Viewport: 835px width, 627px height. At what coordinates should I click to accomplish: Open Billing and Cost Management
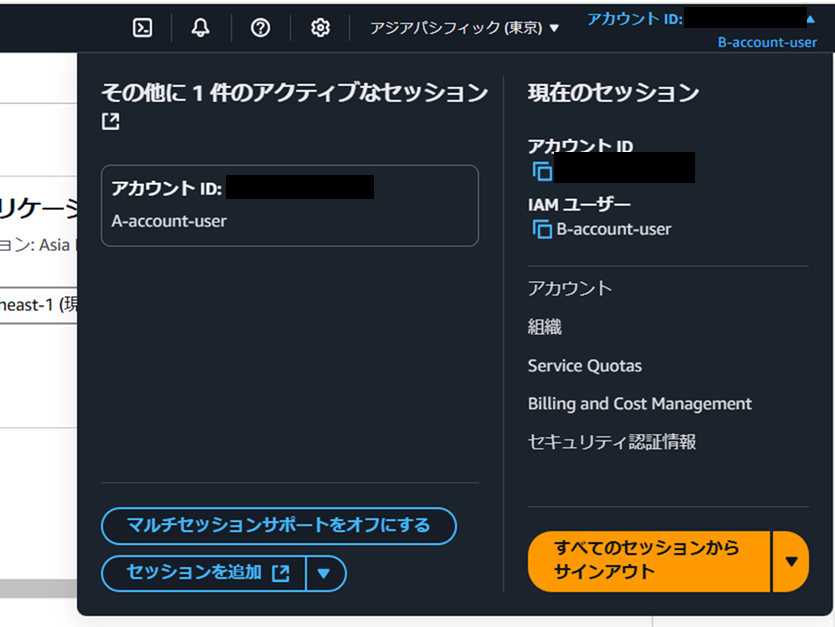[640, 404]
